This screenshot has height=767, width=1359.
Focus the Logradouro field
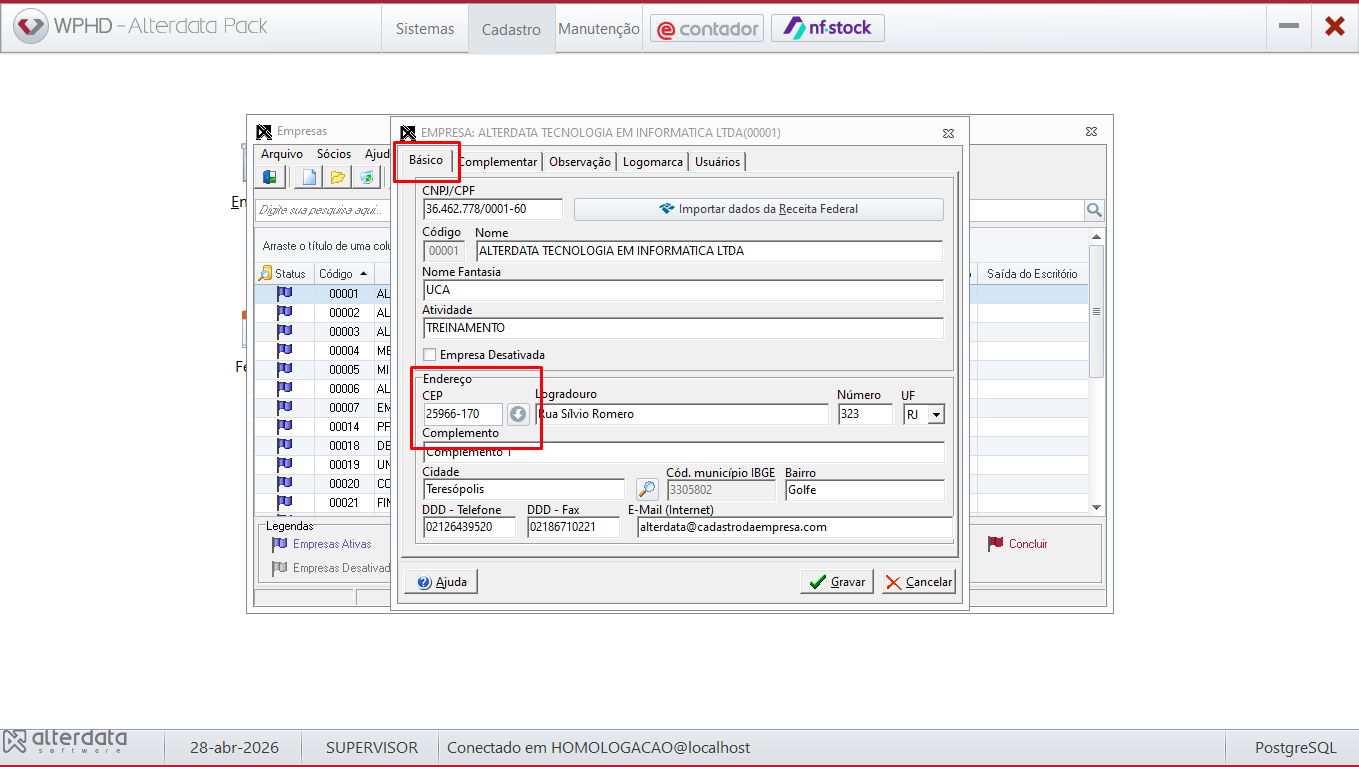pyautogui.click(x=682, y=414)
